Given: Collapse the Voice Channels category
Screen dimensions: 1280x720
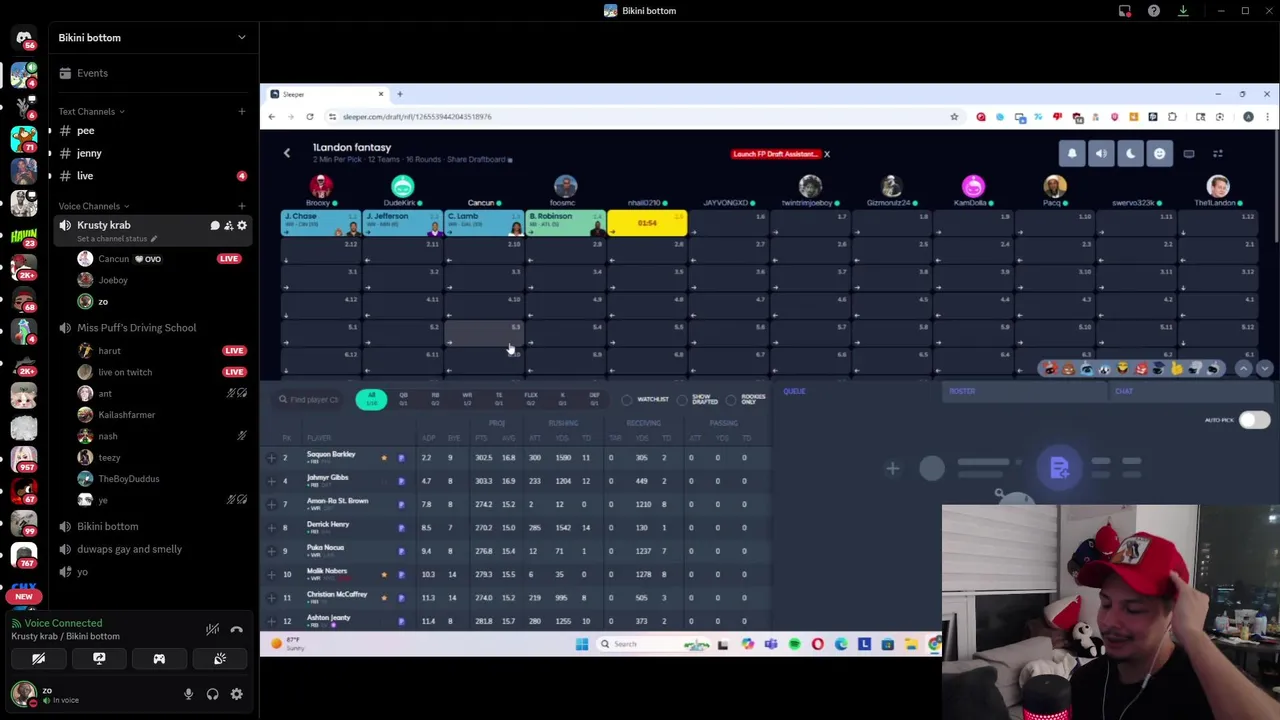Looking at the screenshot, I should pos(93,206).
